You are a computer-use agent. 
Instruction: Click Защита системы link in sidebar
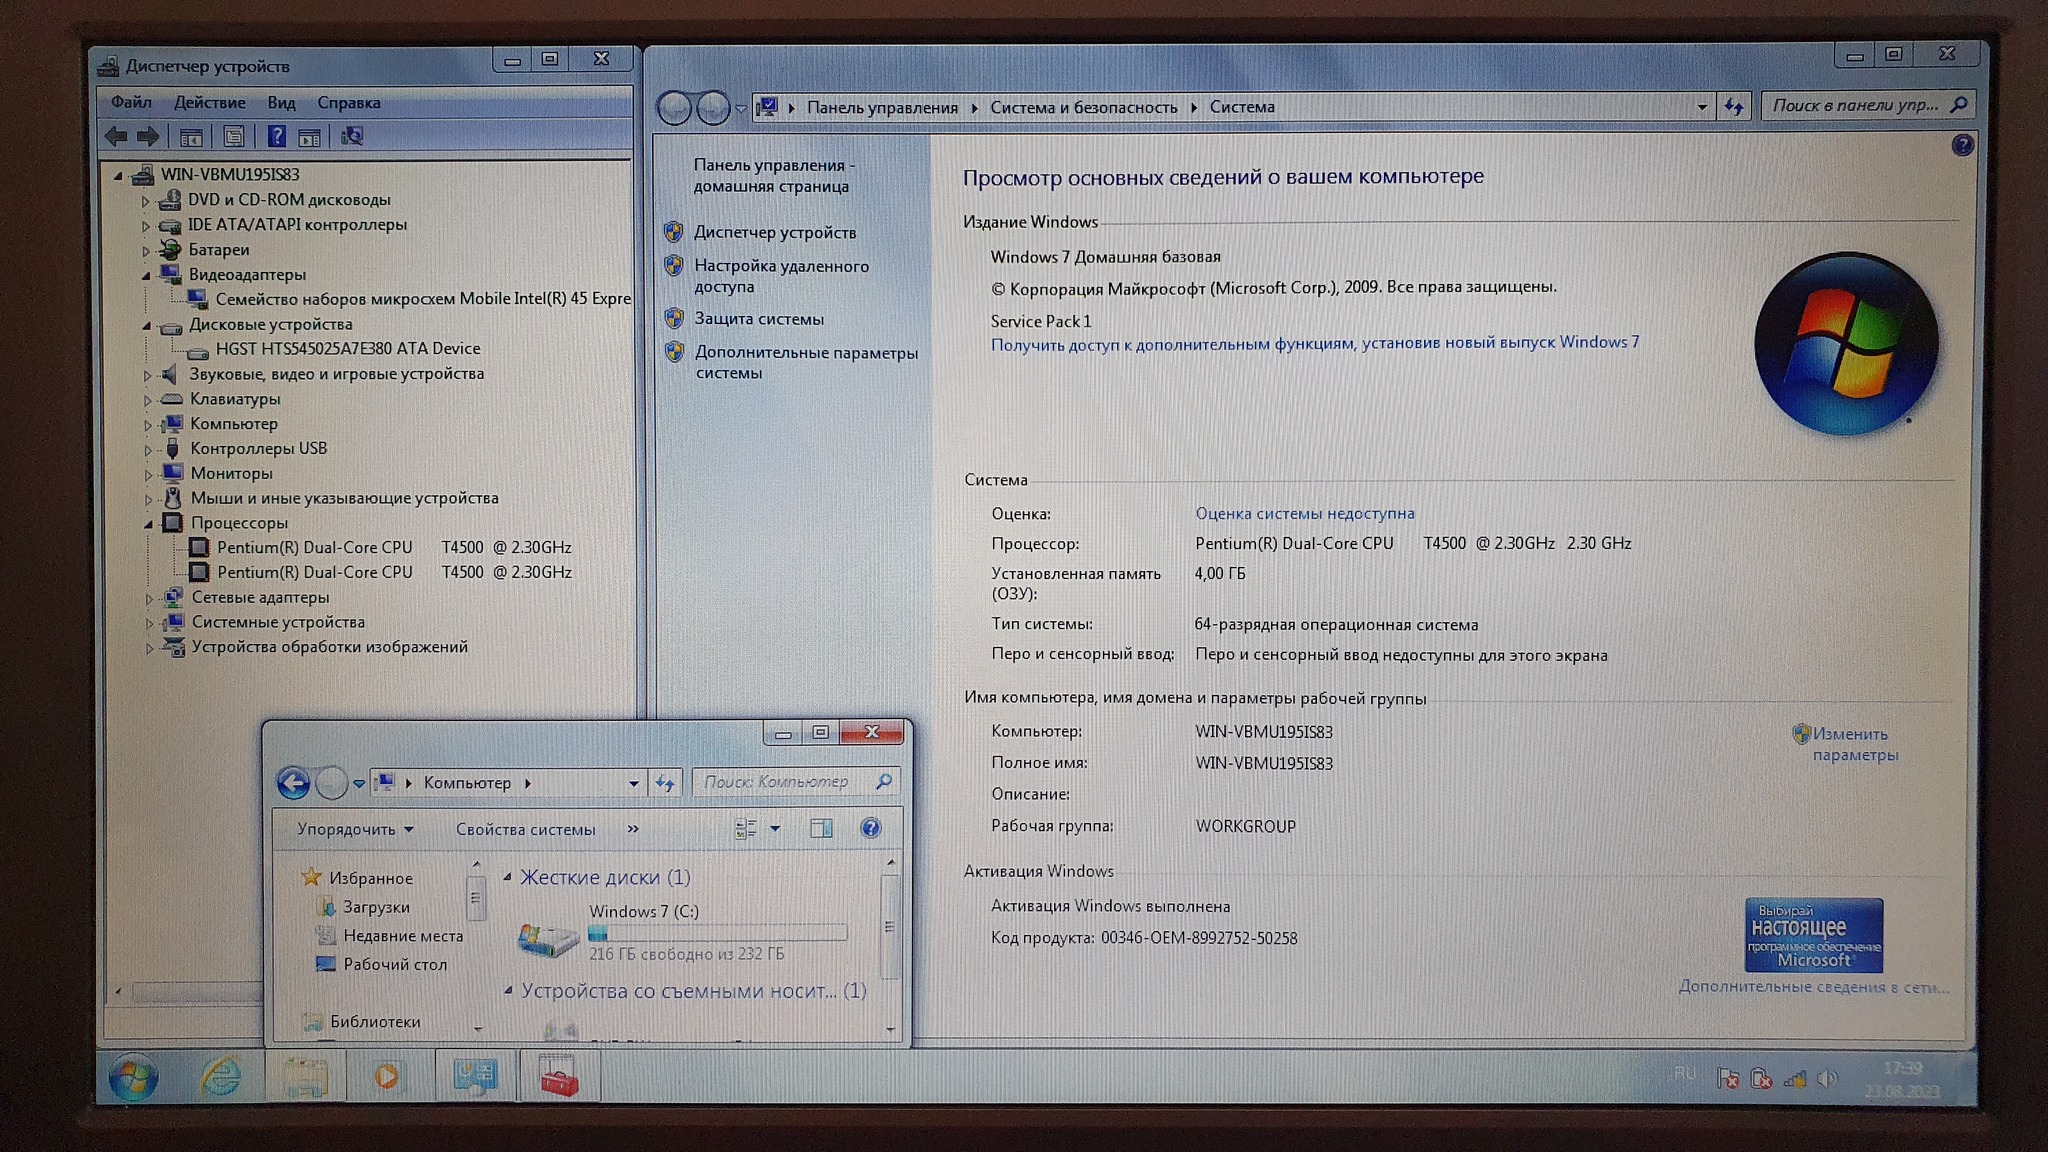pyautogui.click(x=759, y=319)
